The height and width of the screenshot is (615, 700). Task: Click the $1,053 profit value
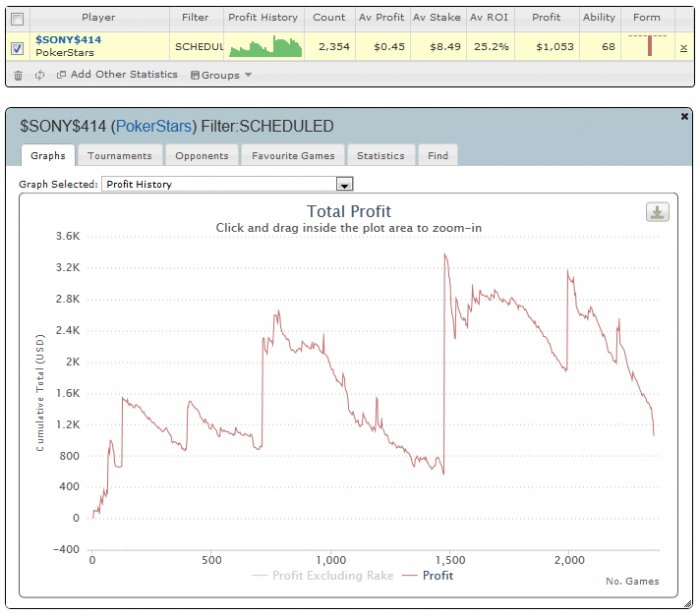click(x=555, y=47)
